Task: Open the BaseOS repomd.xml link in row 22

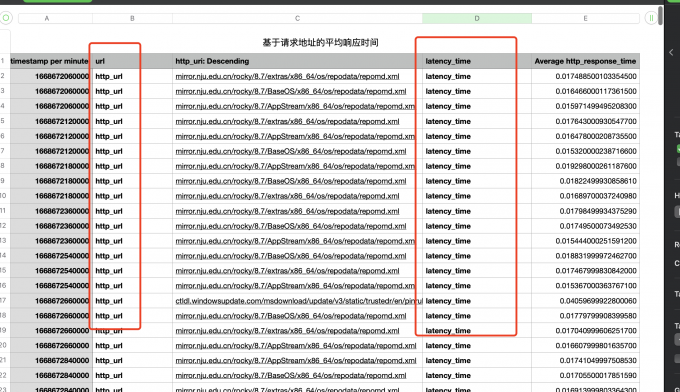Action: (x=291, y=376)
